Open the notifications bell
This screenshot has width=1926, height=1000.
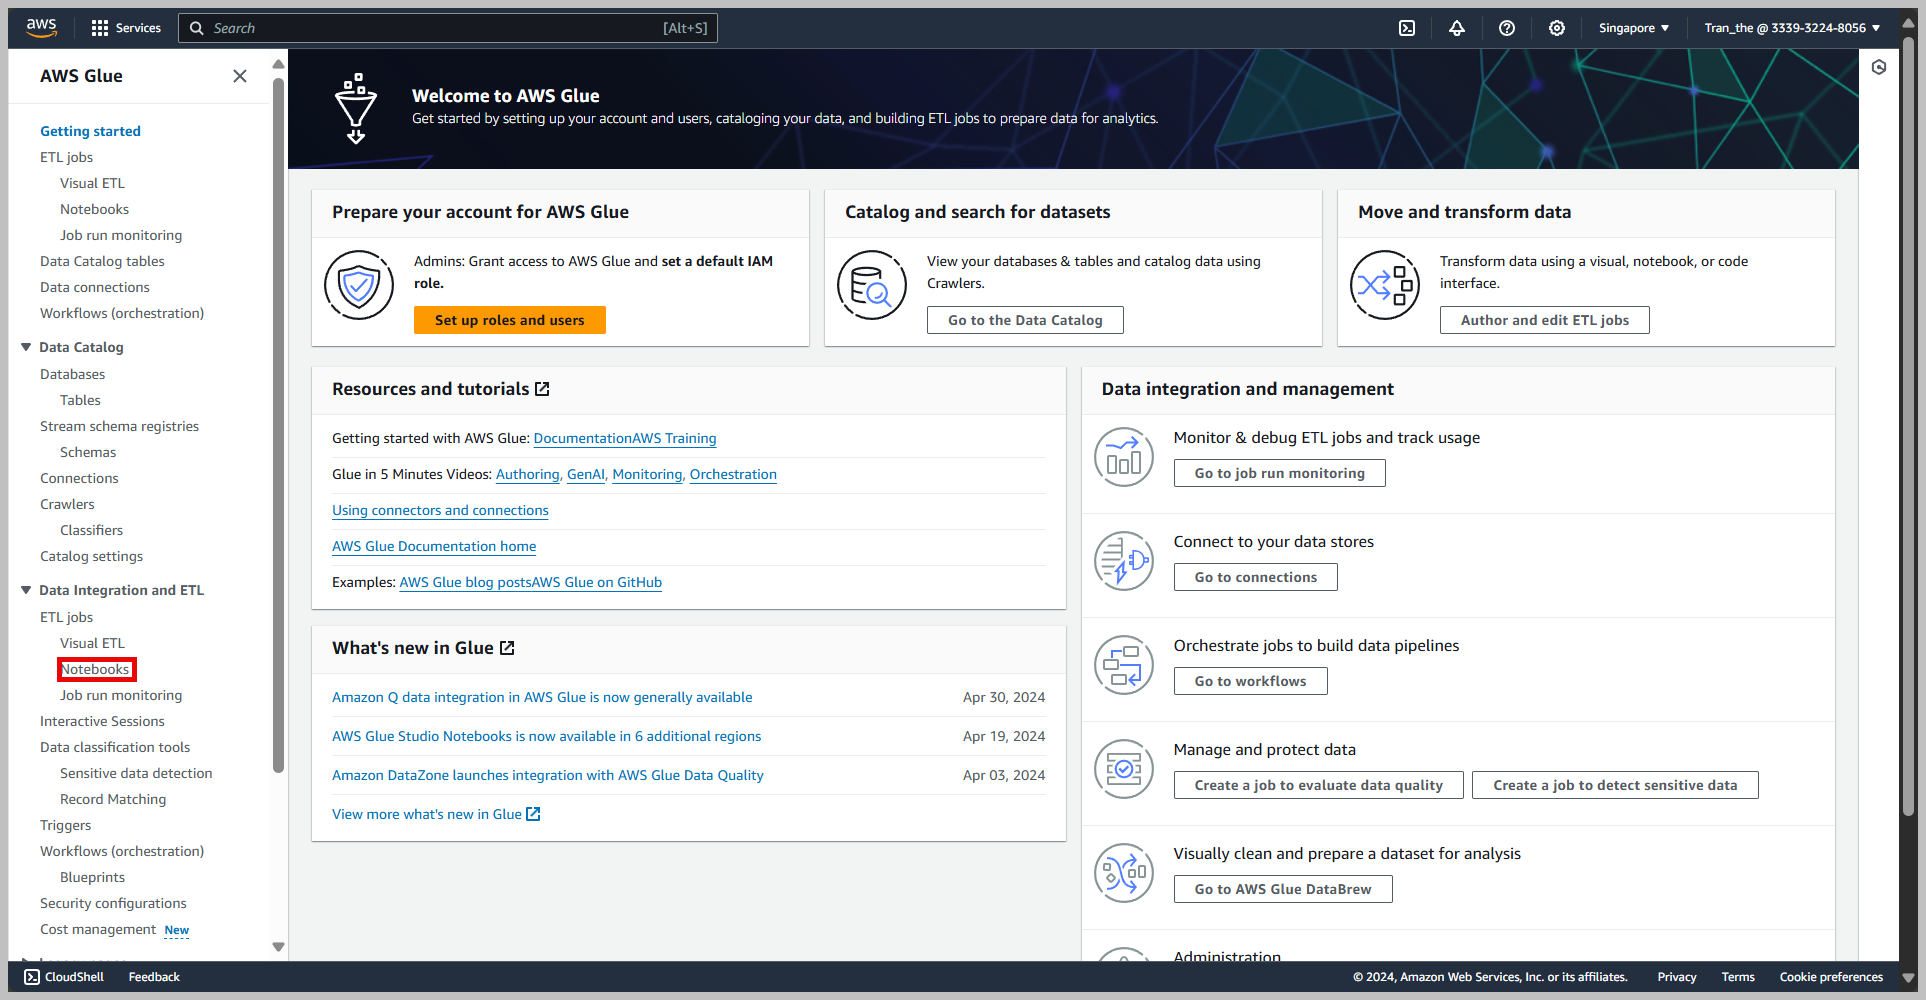(1457, 27)
